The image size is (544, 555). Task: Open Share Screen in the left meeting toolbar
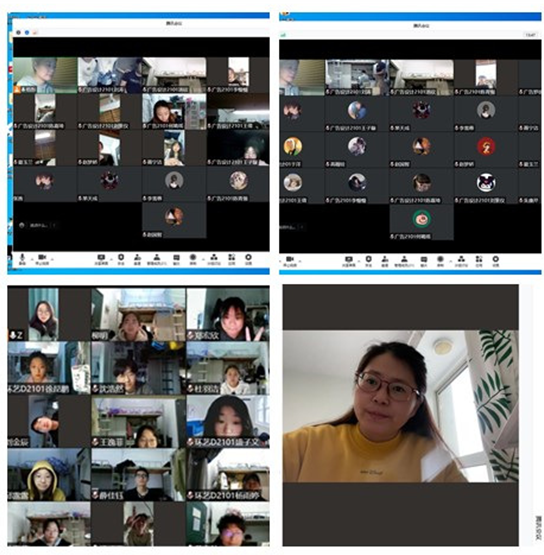pyautogui.click(x=101, y=259)
